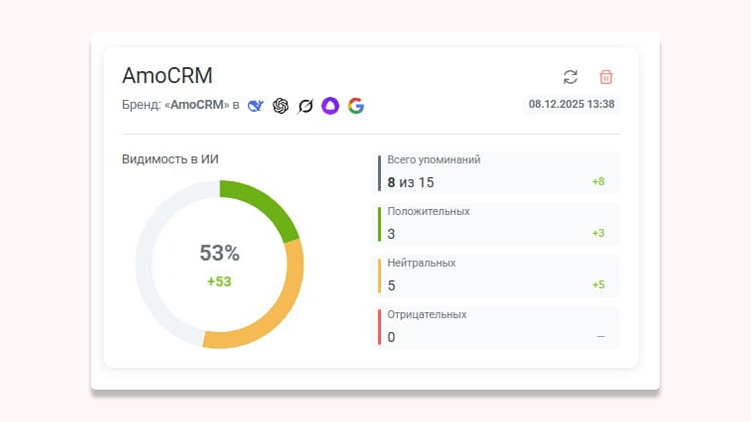
Task: Click the bold brand name «AmoCRM»
Action: point(197,105)
